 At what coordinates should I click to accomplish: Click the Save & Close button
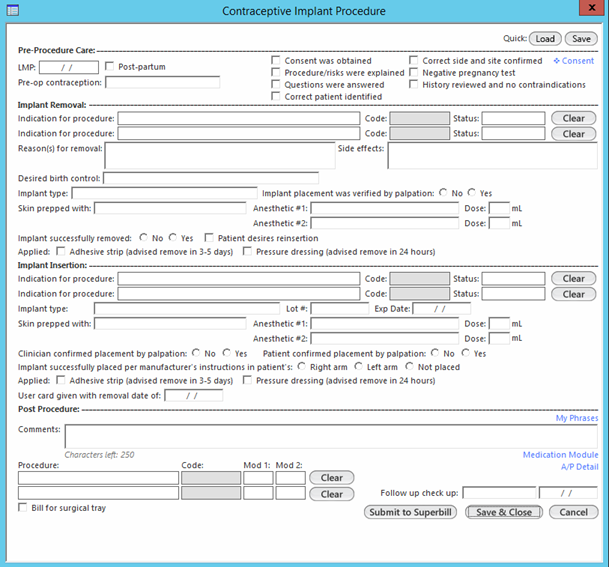coord(504,512)
